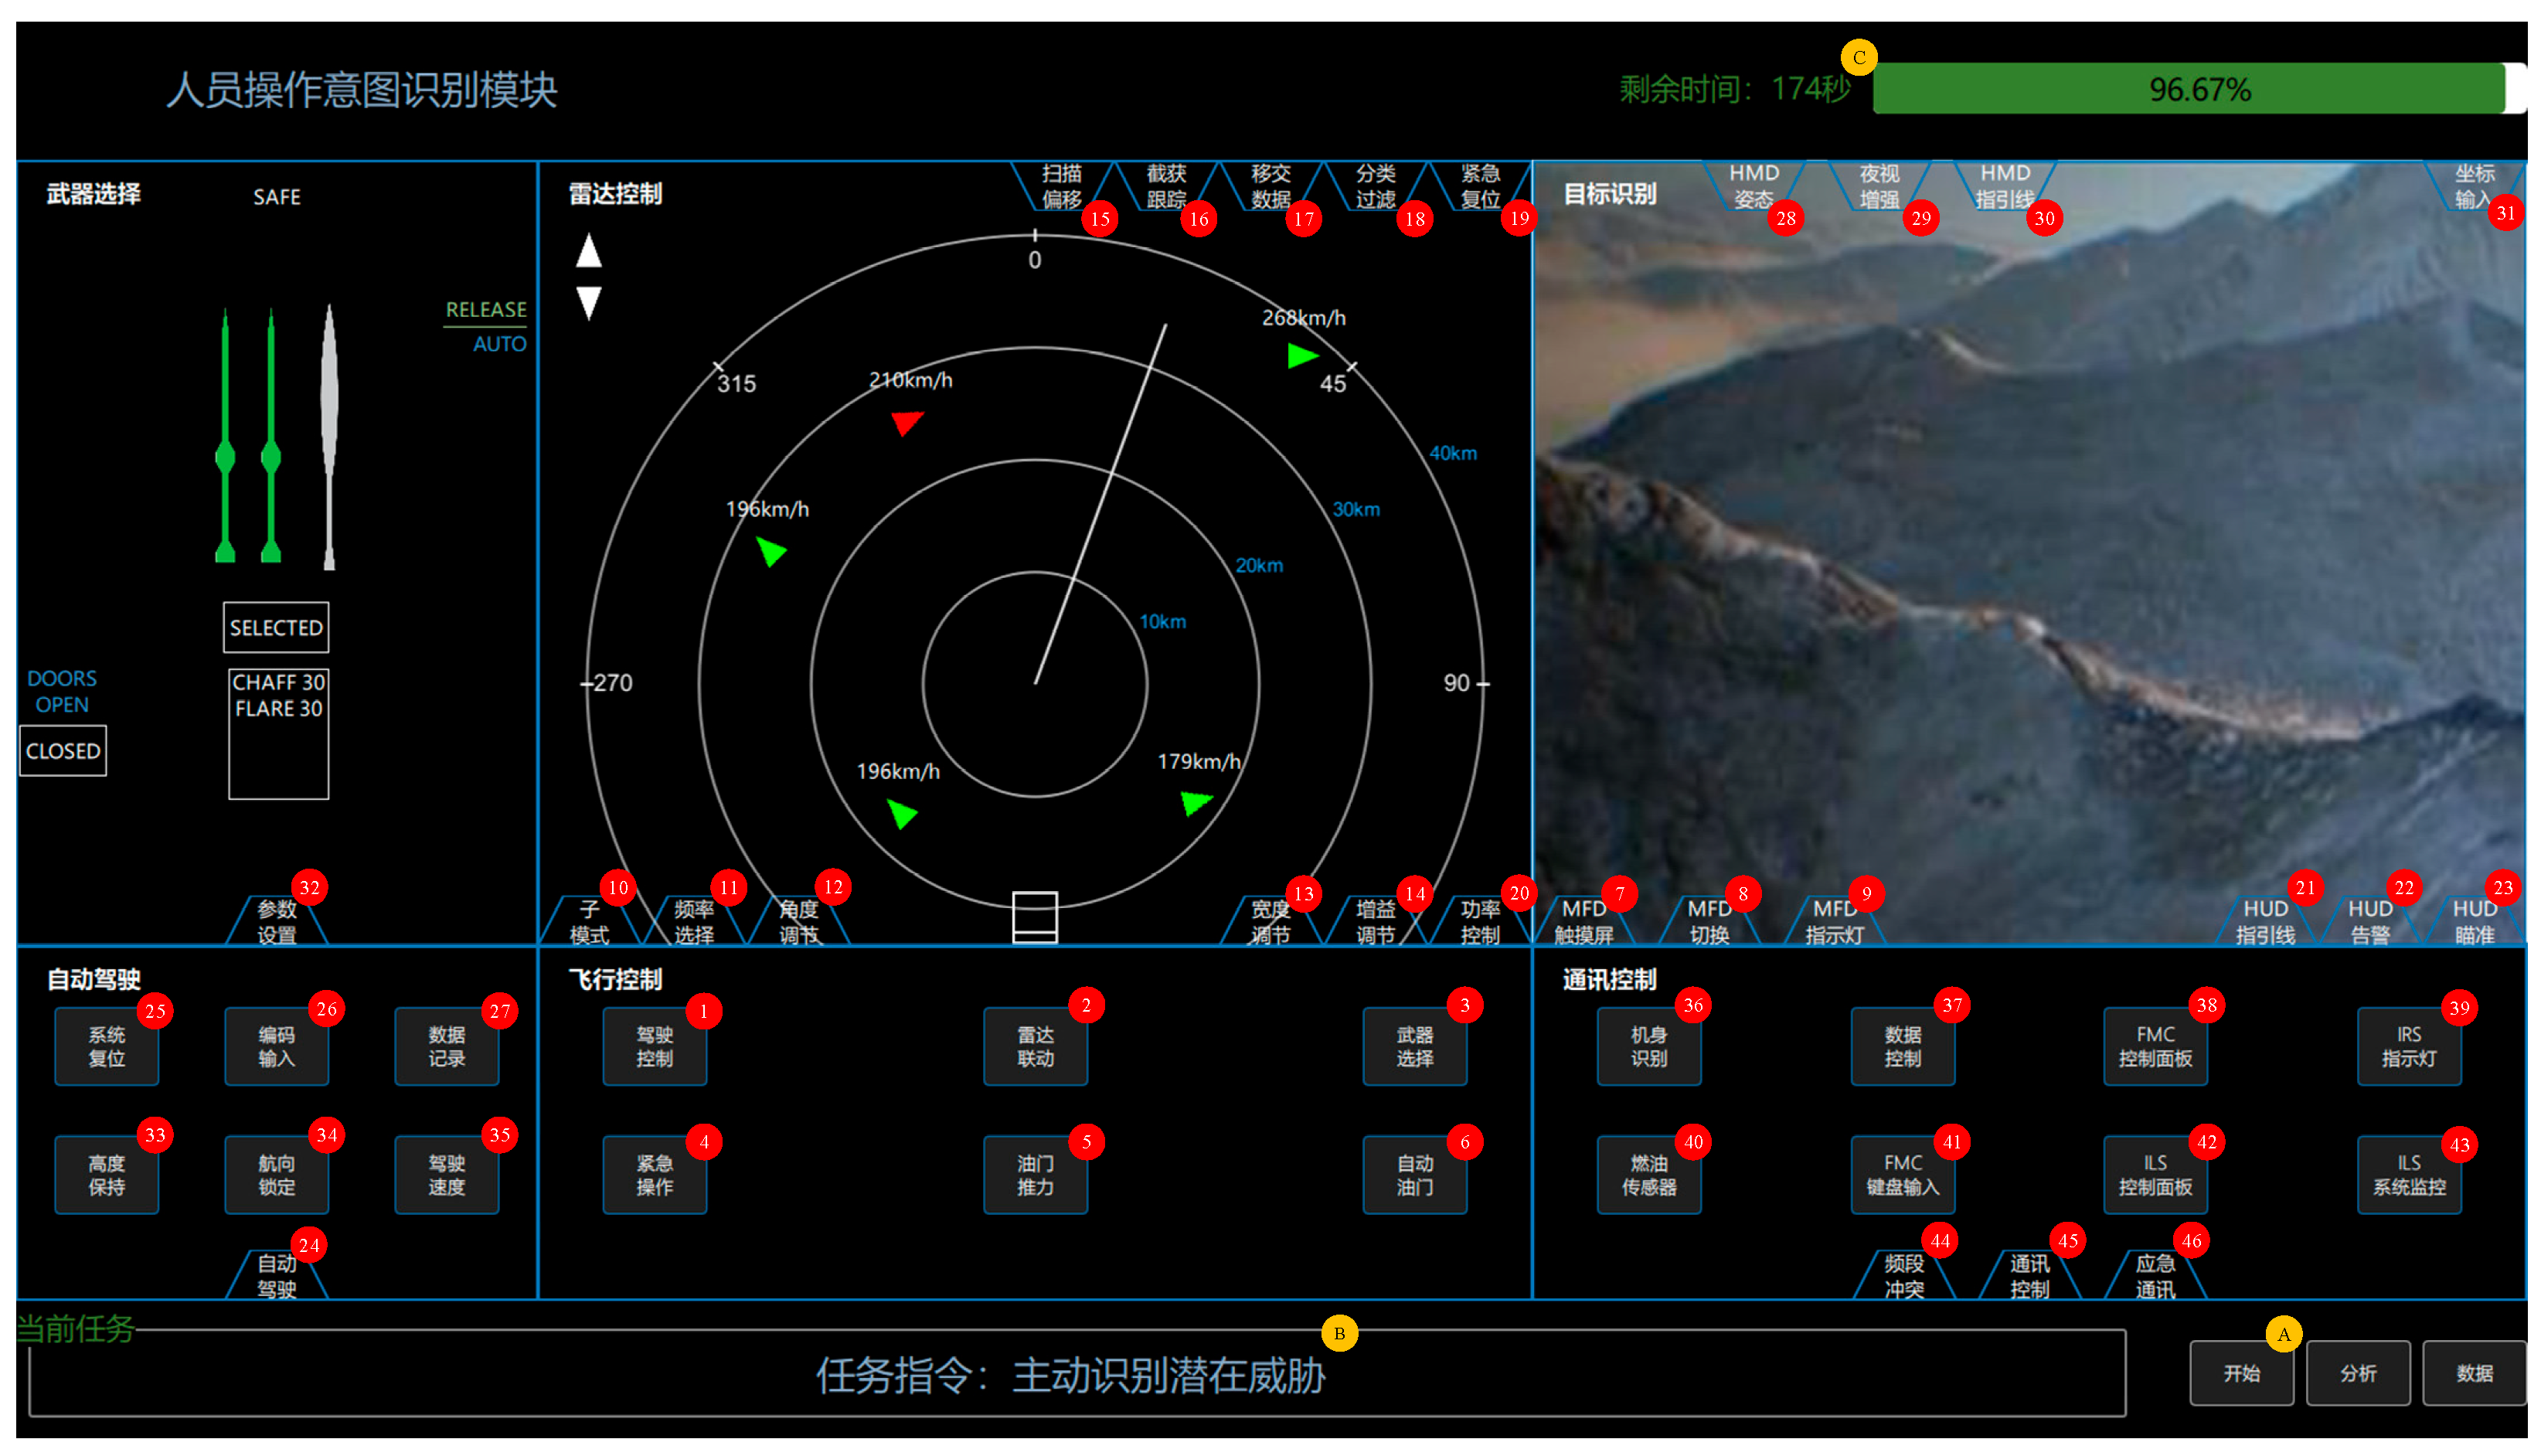This screenshot has width=2541, height=1456.
Task: Click the red enemy target triangle on radar
Action: 906,423
